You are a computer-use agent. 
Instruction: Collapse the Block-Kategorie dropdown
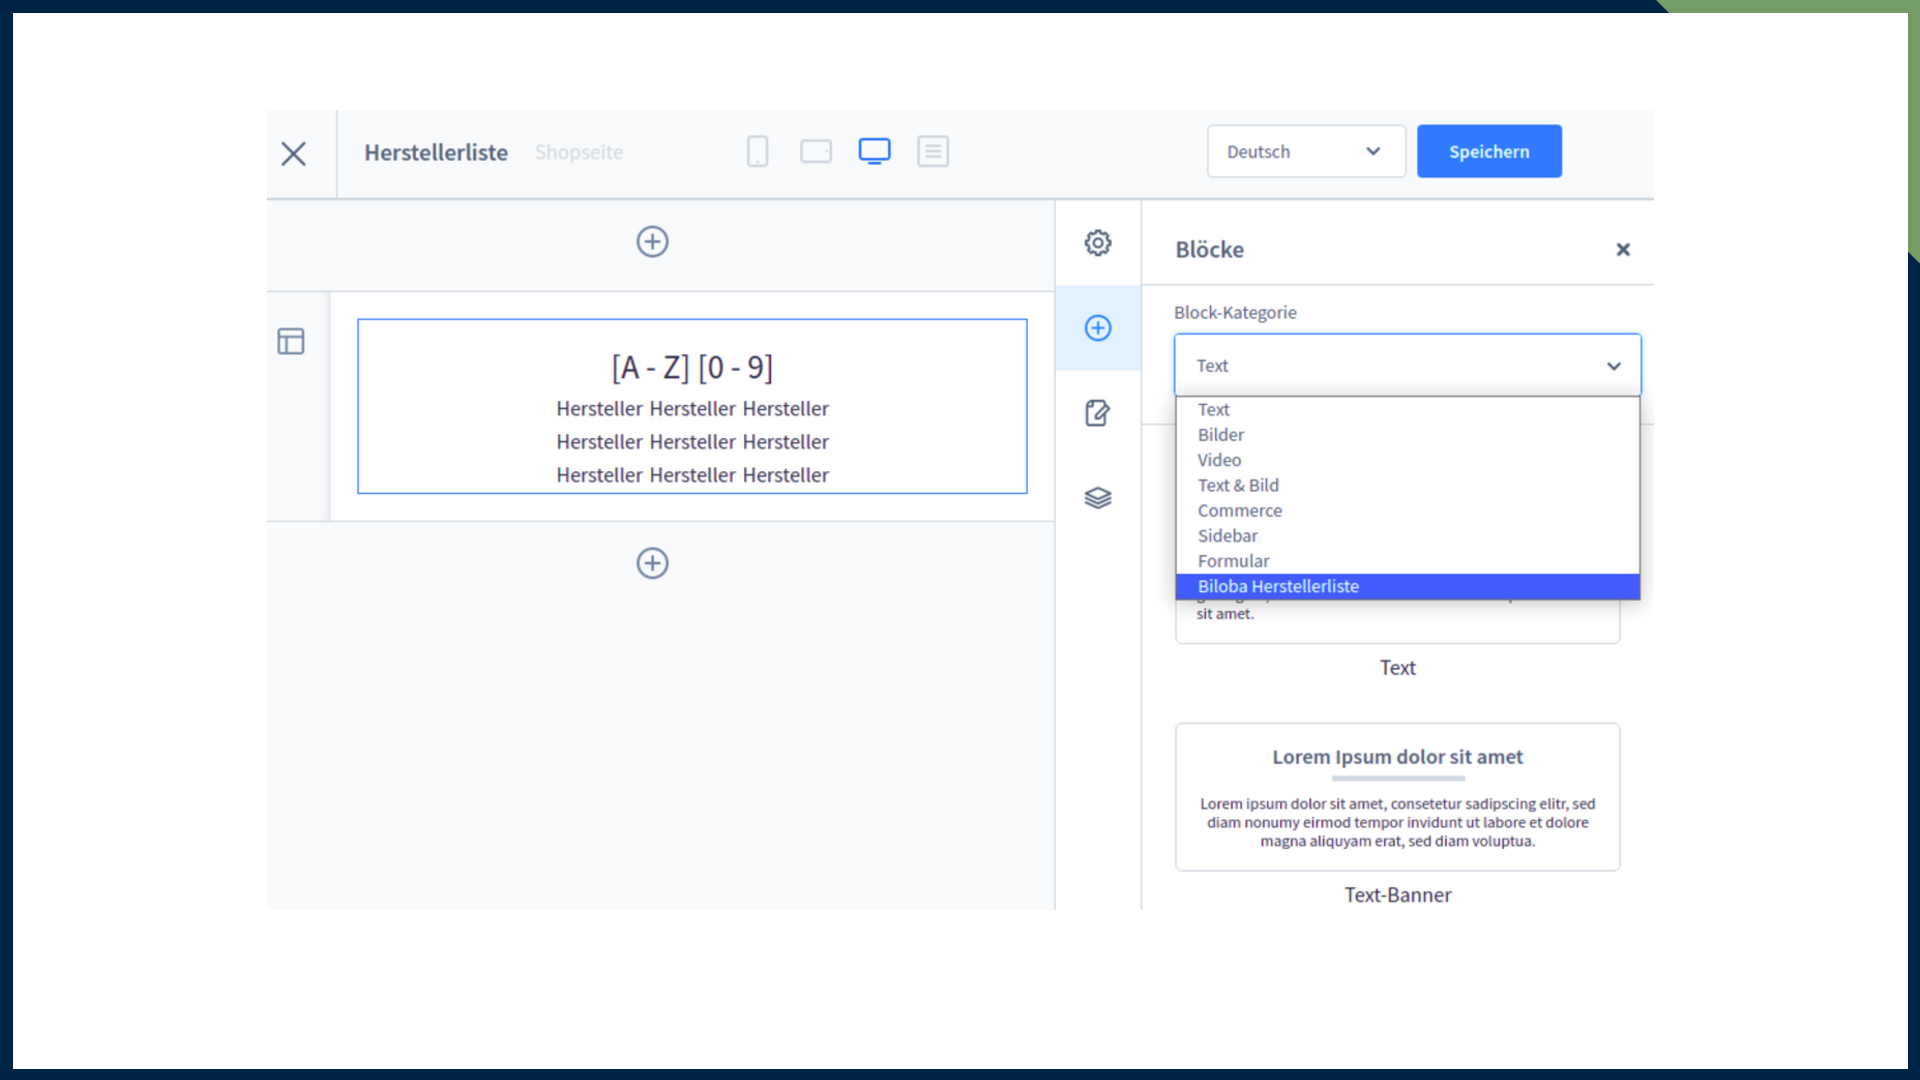[x=1407, y=366]
